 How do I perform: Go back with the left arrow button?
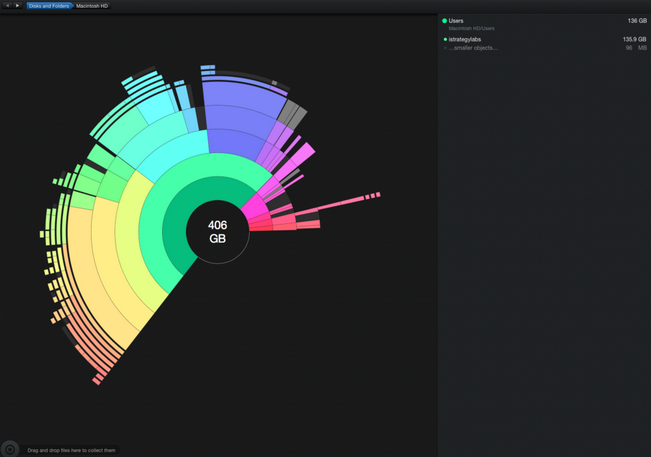pyautogui.click(x=7, y=6)
